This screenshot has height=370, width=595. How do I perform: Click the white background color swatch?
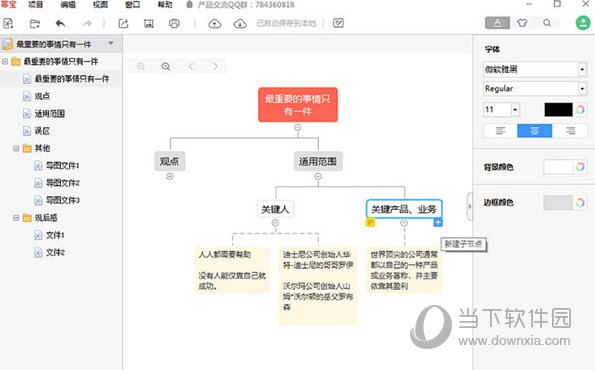tap(558, 167)
